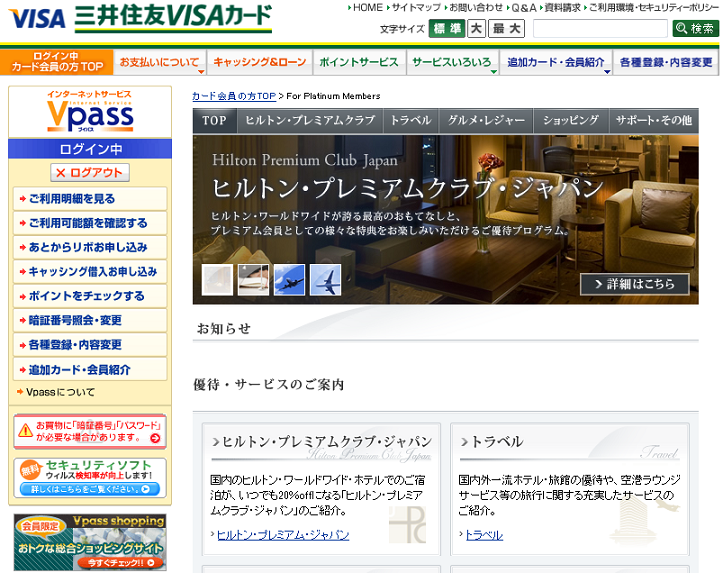The height and width of the screenshot is (573, 723).
Task: Open ポイントをチェックする in sidebar
Action: (90, 296)
